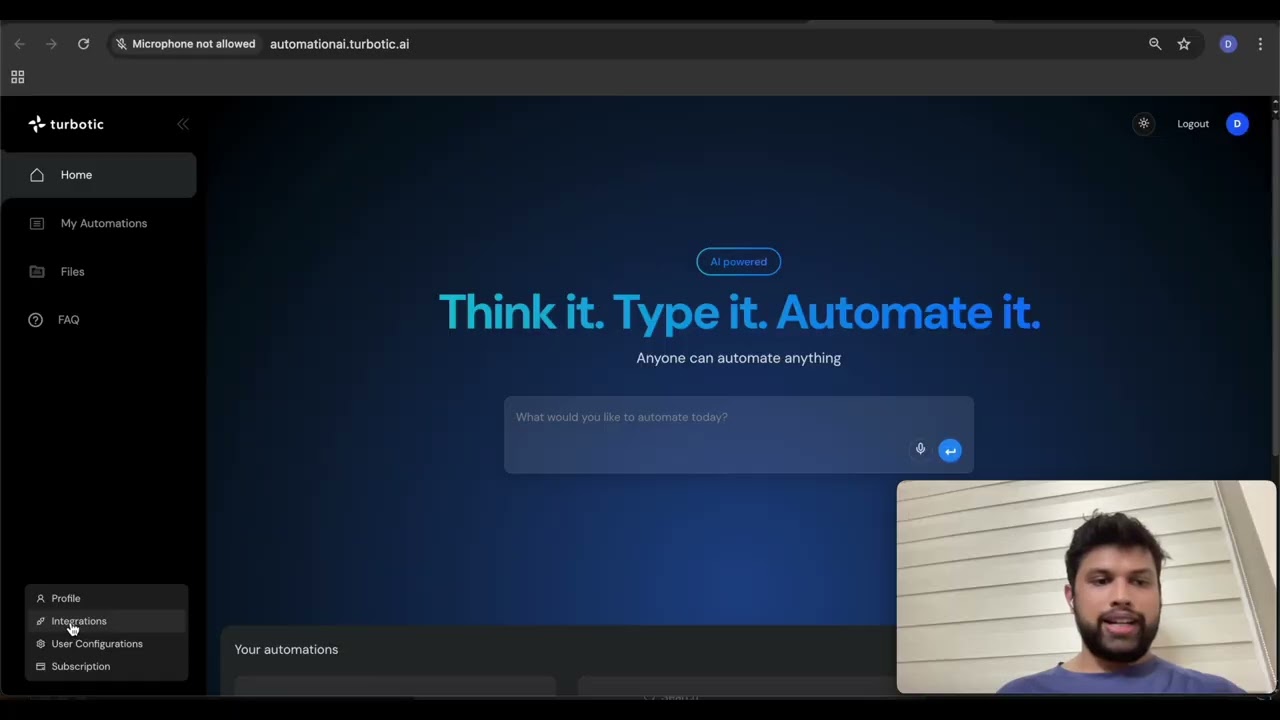The width and height of the screenshot is (1280, 720).
Task: Open the Home sidebar item
Action: [x=76, y=175]
